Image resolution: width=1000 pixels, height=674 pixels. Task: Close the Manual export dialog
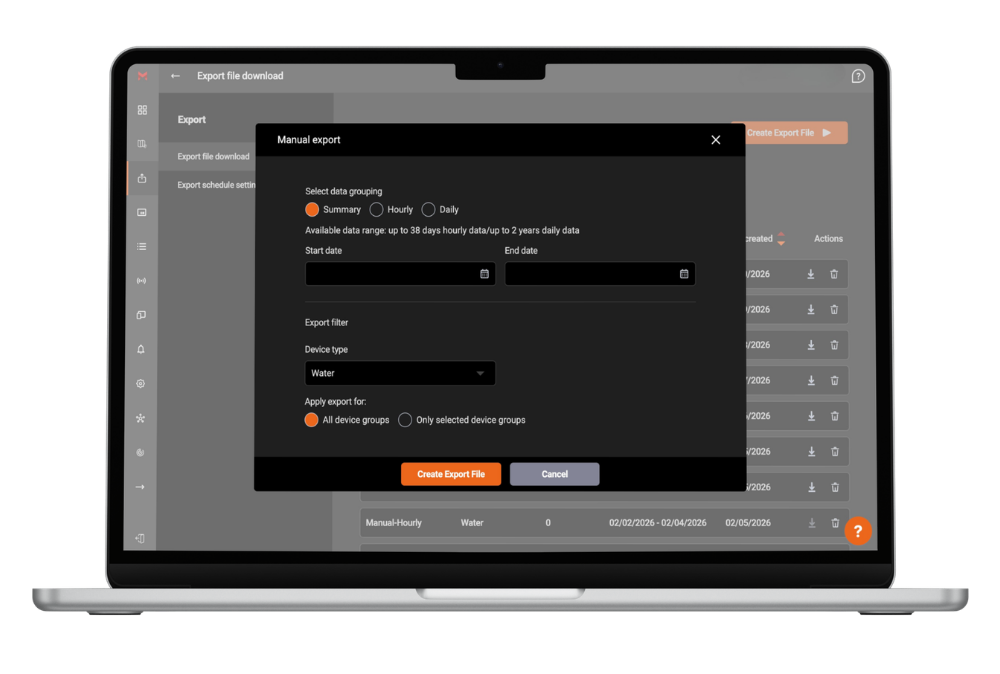pos(715,140)
